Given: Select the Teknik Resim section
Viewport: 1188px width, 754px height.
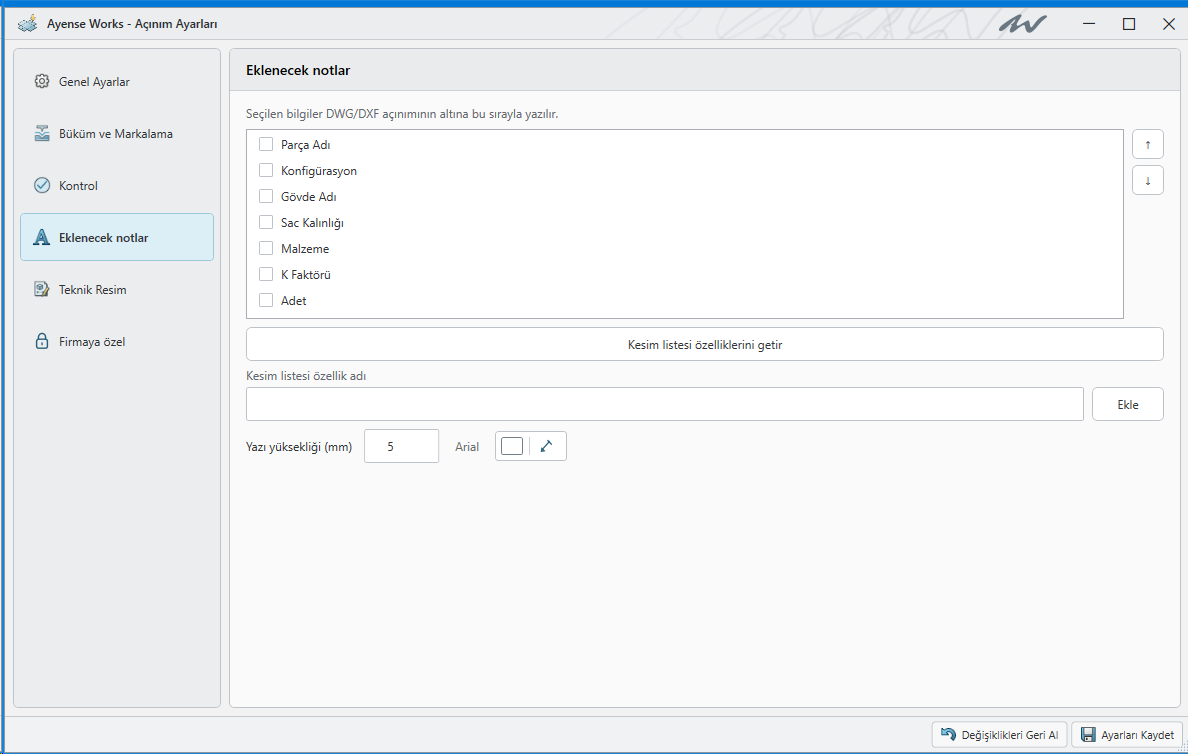Looking at the screenshot, I should pos(117,289).
